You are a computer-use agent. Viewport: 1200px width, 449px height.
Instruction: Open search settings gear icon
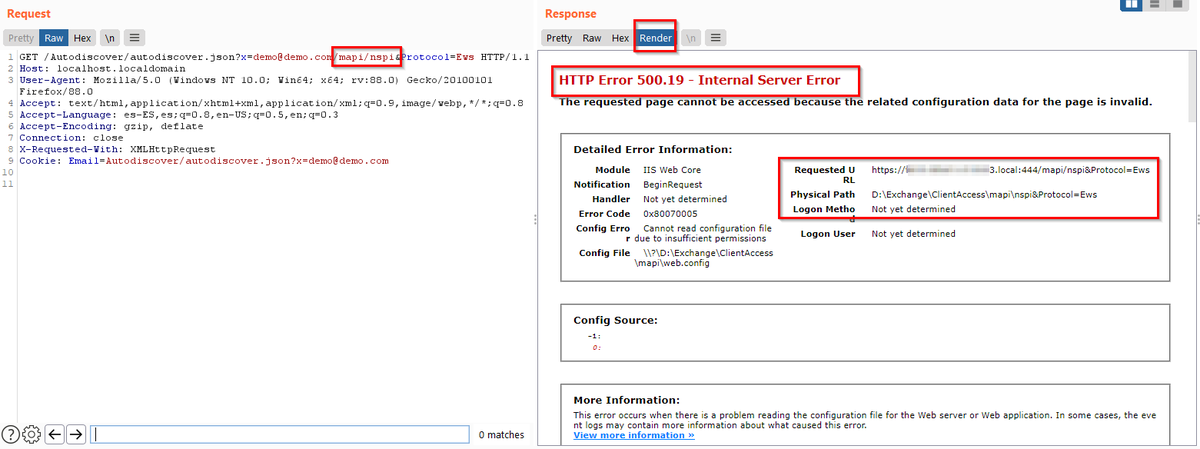(31, 434)
